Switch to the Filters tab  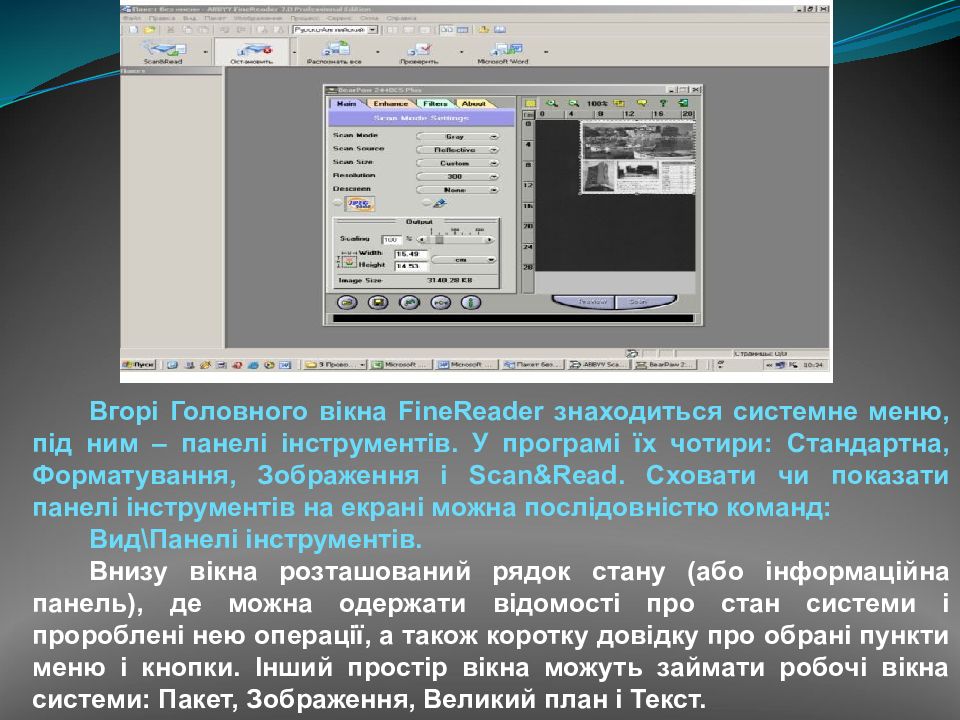[x=435, y=103]
